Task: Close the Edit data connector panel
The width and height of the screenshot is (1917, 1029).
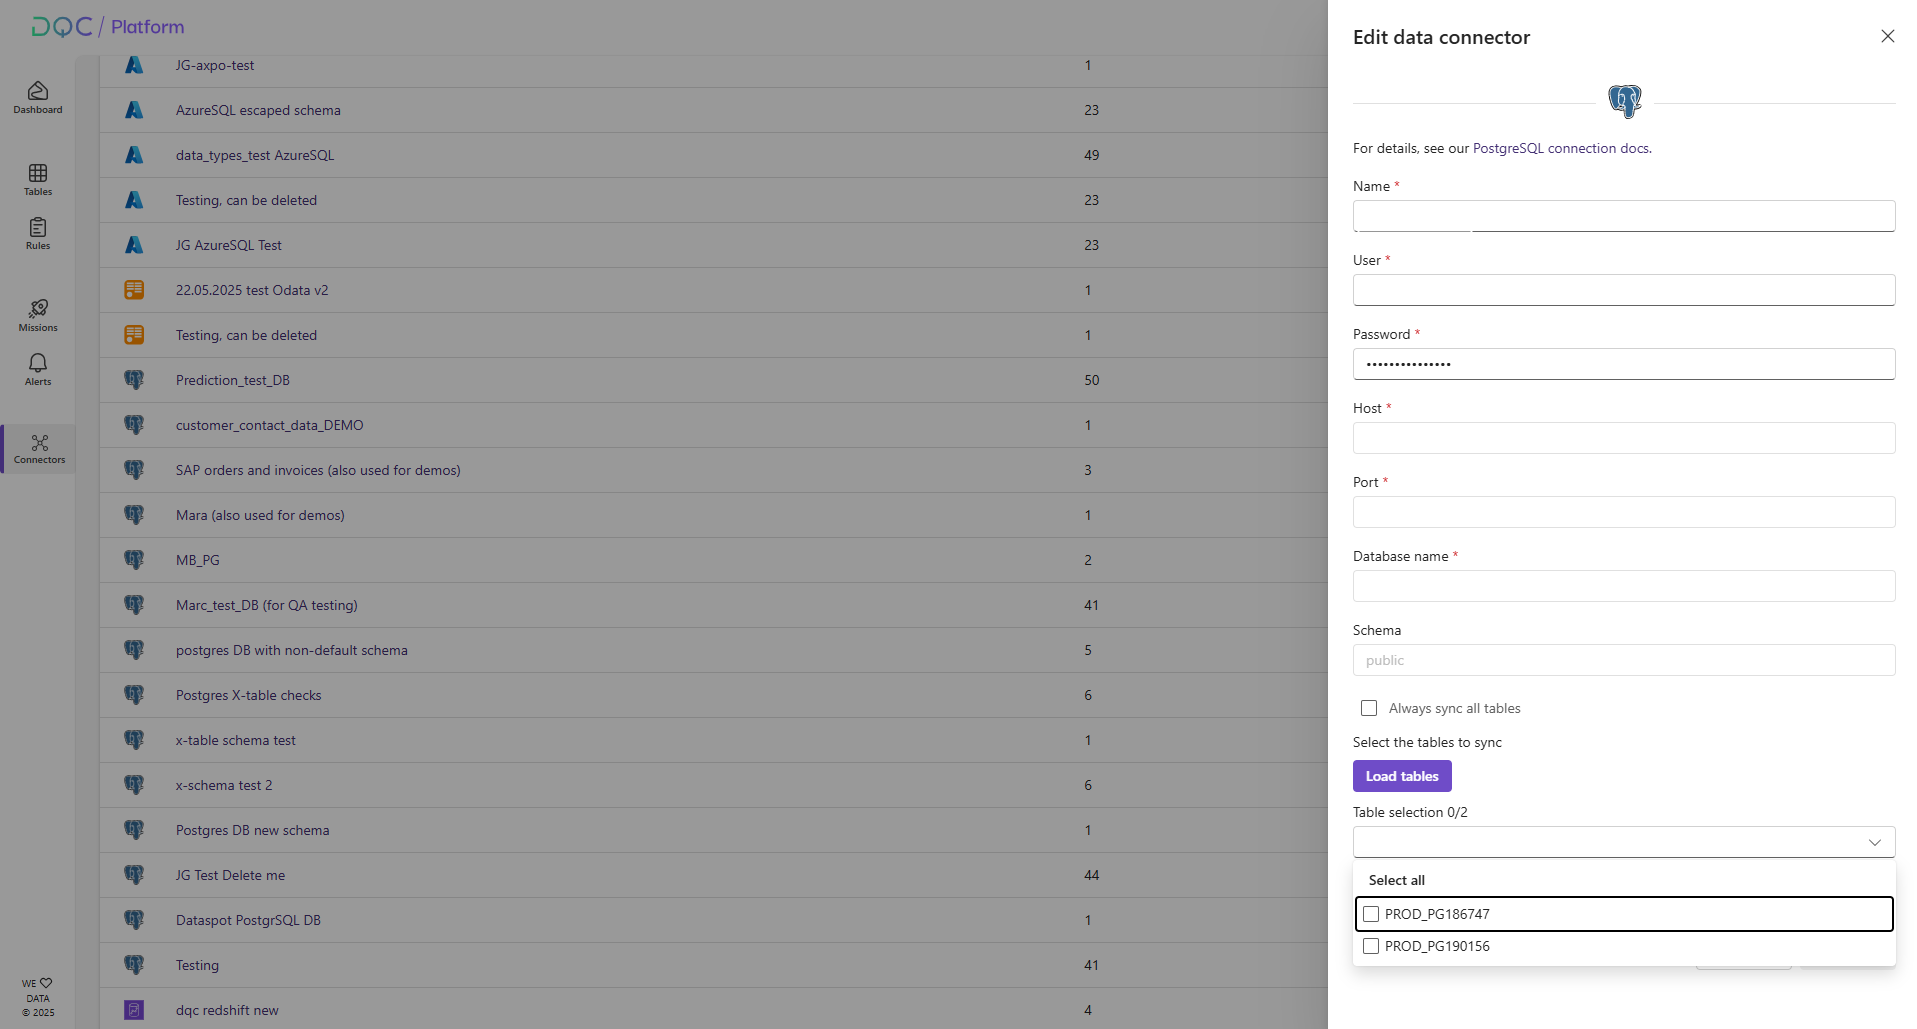Action: 1887,37
